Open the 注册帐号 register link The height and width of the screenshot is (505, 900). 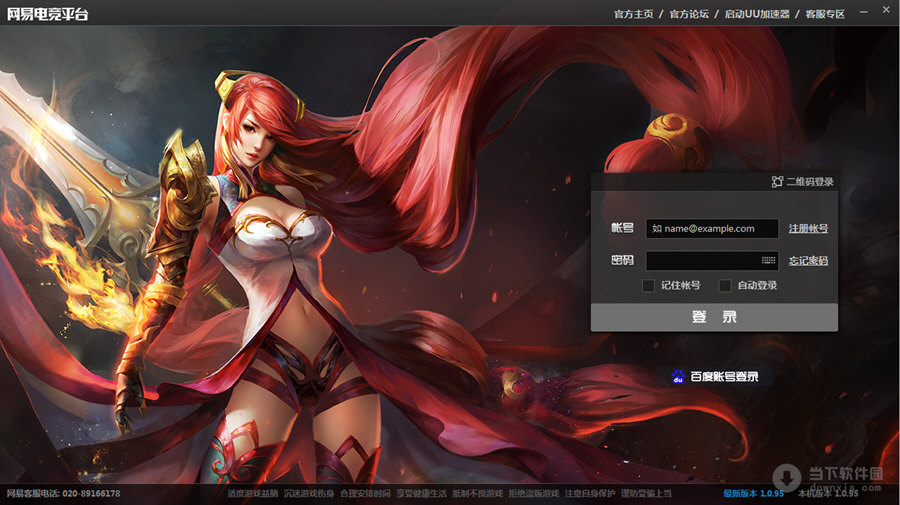[808, 228]
